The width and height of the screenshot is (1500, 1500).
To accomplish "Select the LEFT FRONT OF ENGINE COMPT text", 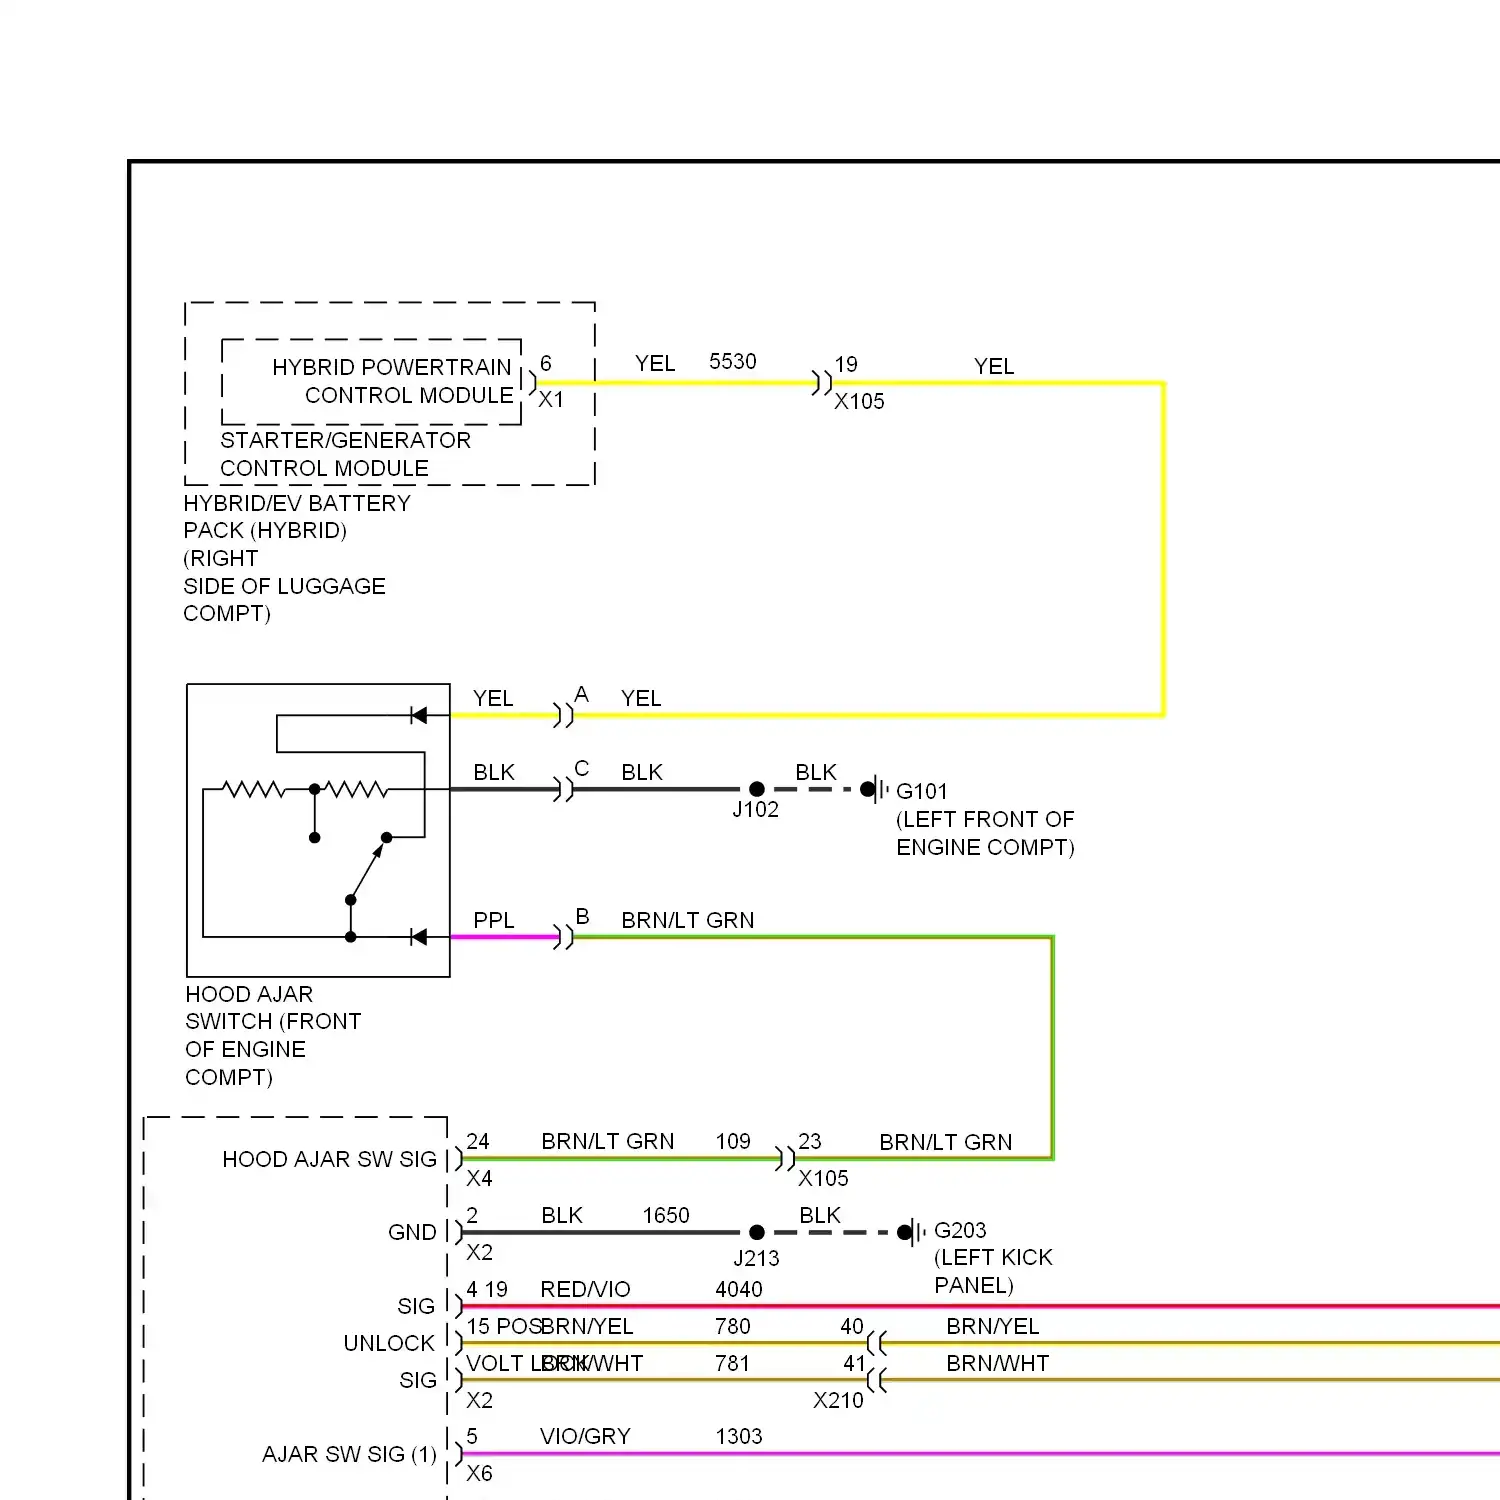I will pos(985,833).
